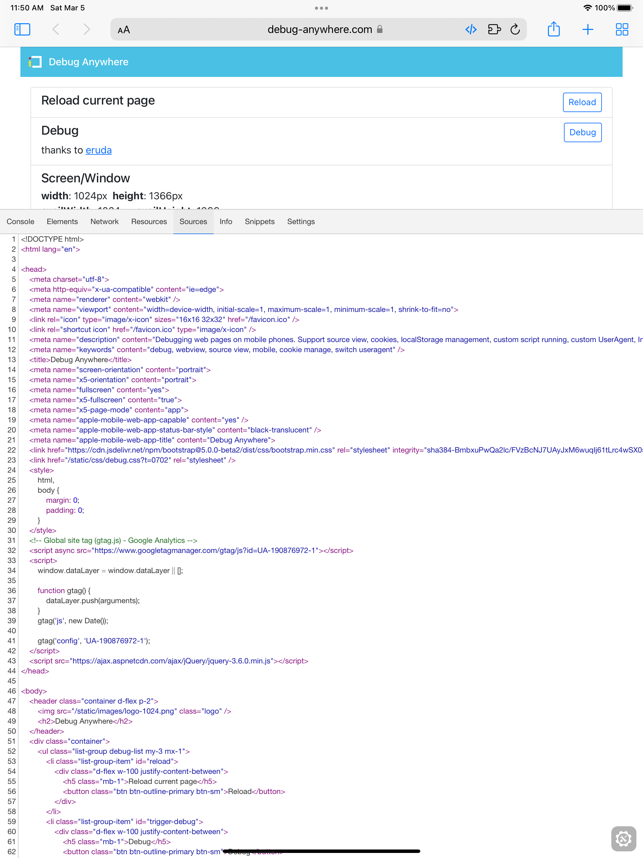Click the header class container d-flex line
The image size is (643, 858).
tap(94, 701)
